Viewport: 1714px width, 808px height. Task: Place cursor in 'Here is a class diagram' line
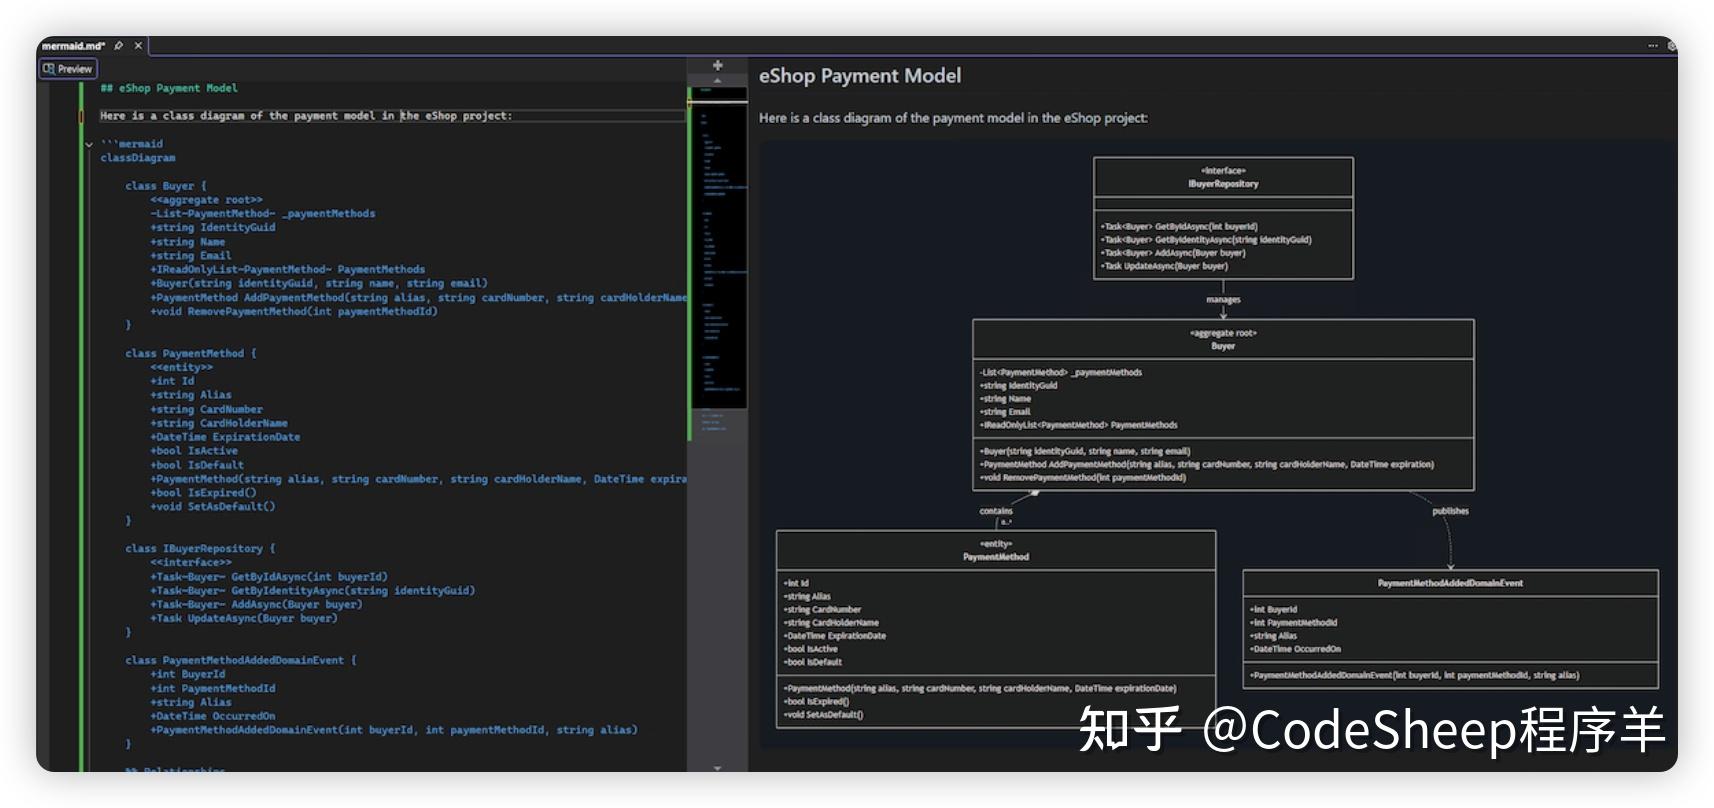tap(306, 116)
